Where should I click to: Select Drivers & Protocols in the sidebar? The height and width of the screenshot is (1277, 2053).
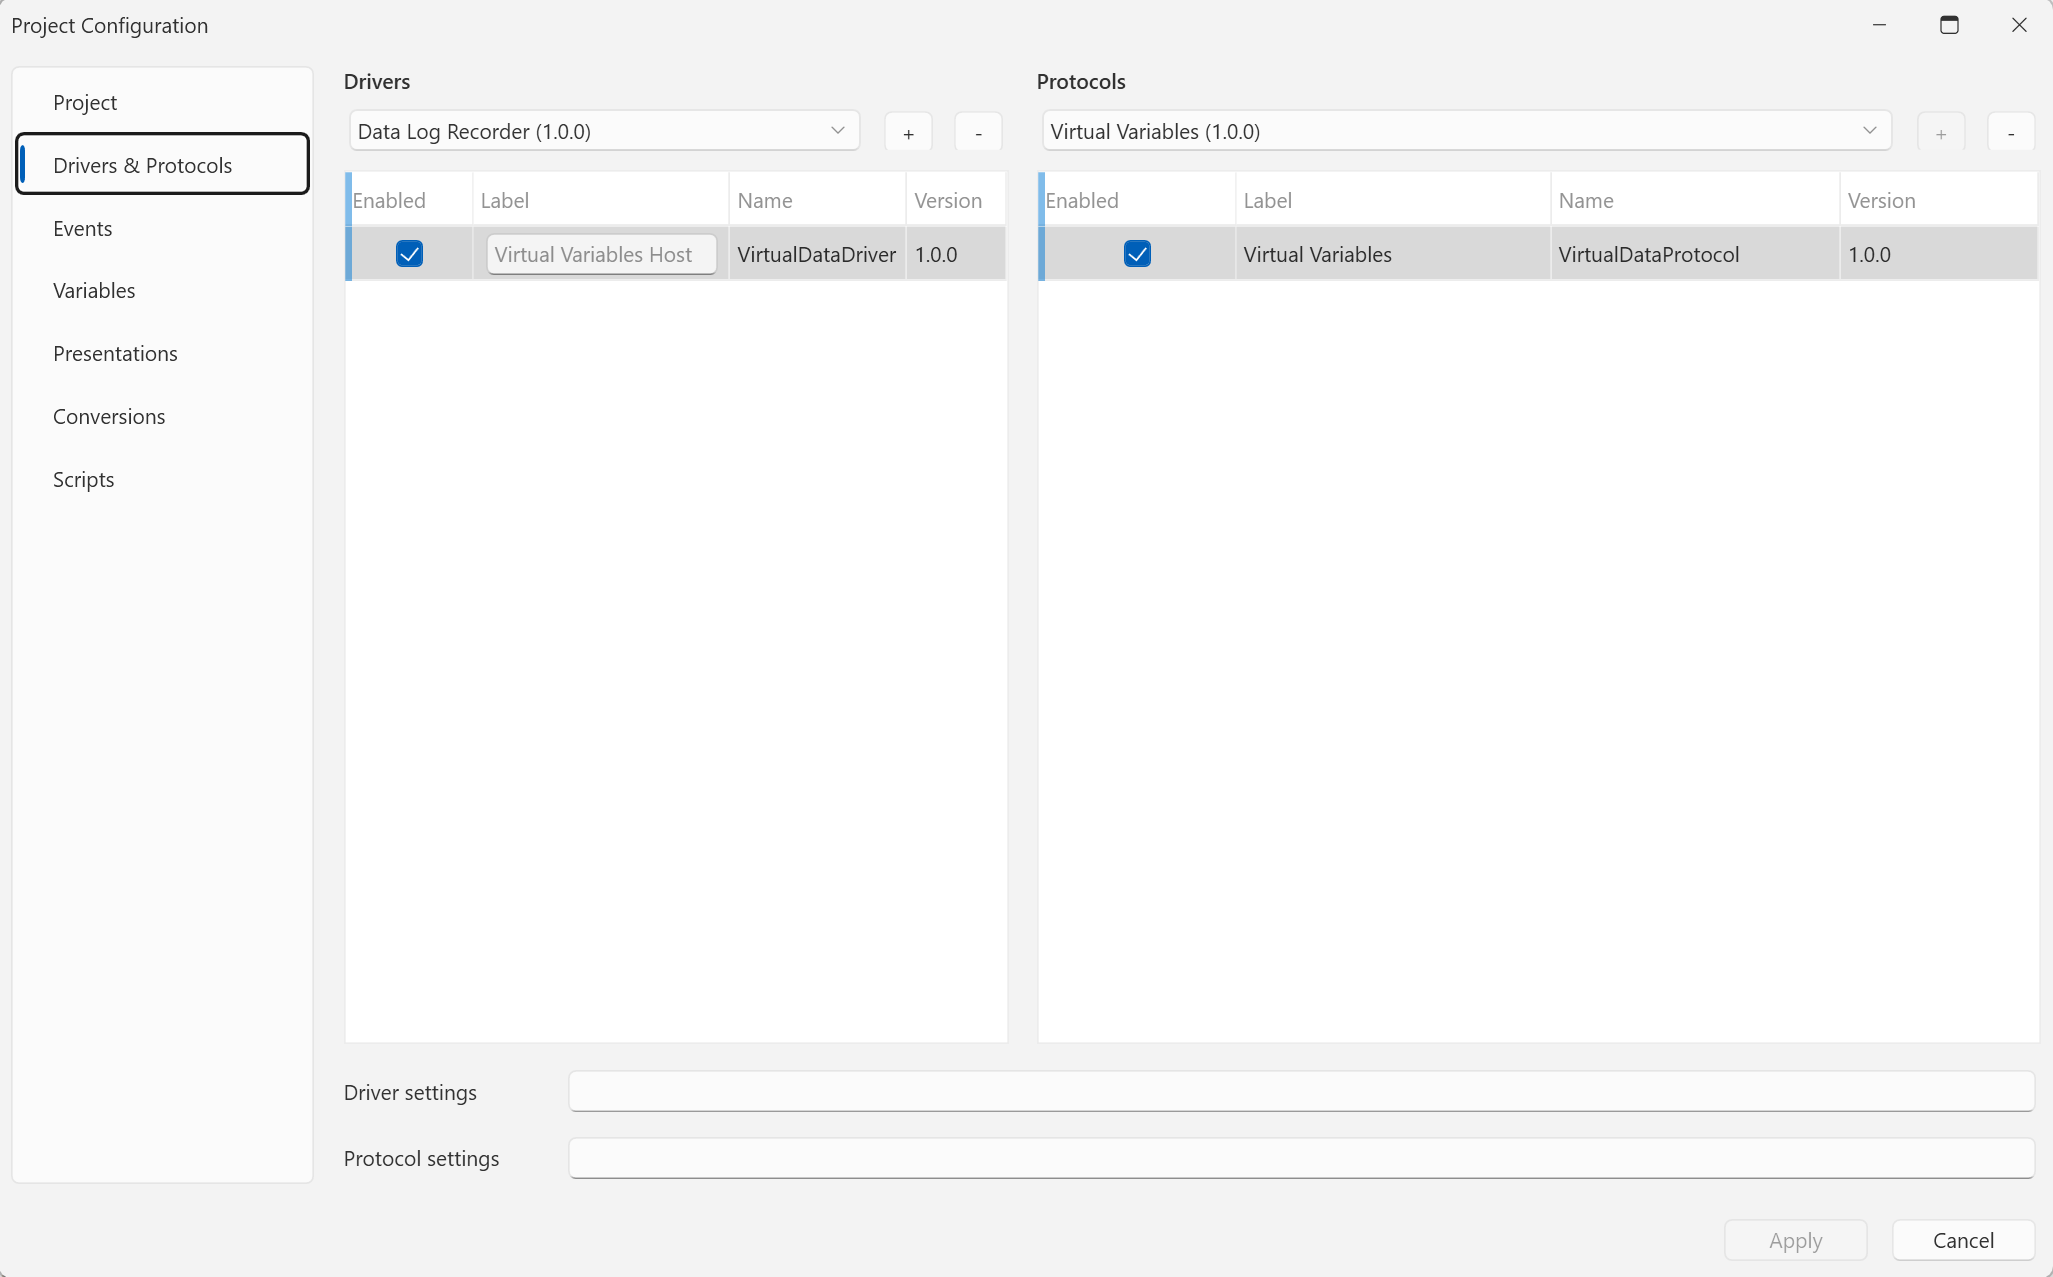tap(163, 165)
